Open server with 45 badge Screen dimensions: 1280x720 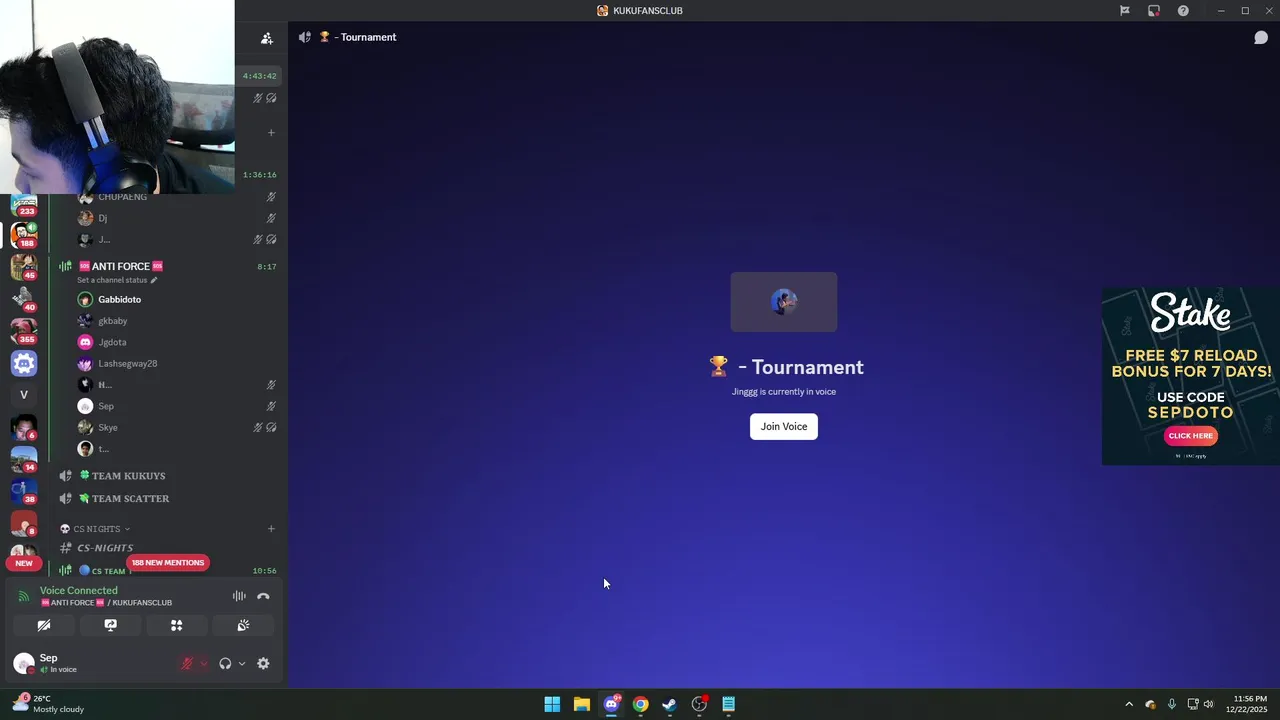pyautogui.click(x=24, y=267)
